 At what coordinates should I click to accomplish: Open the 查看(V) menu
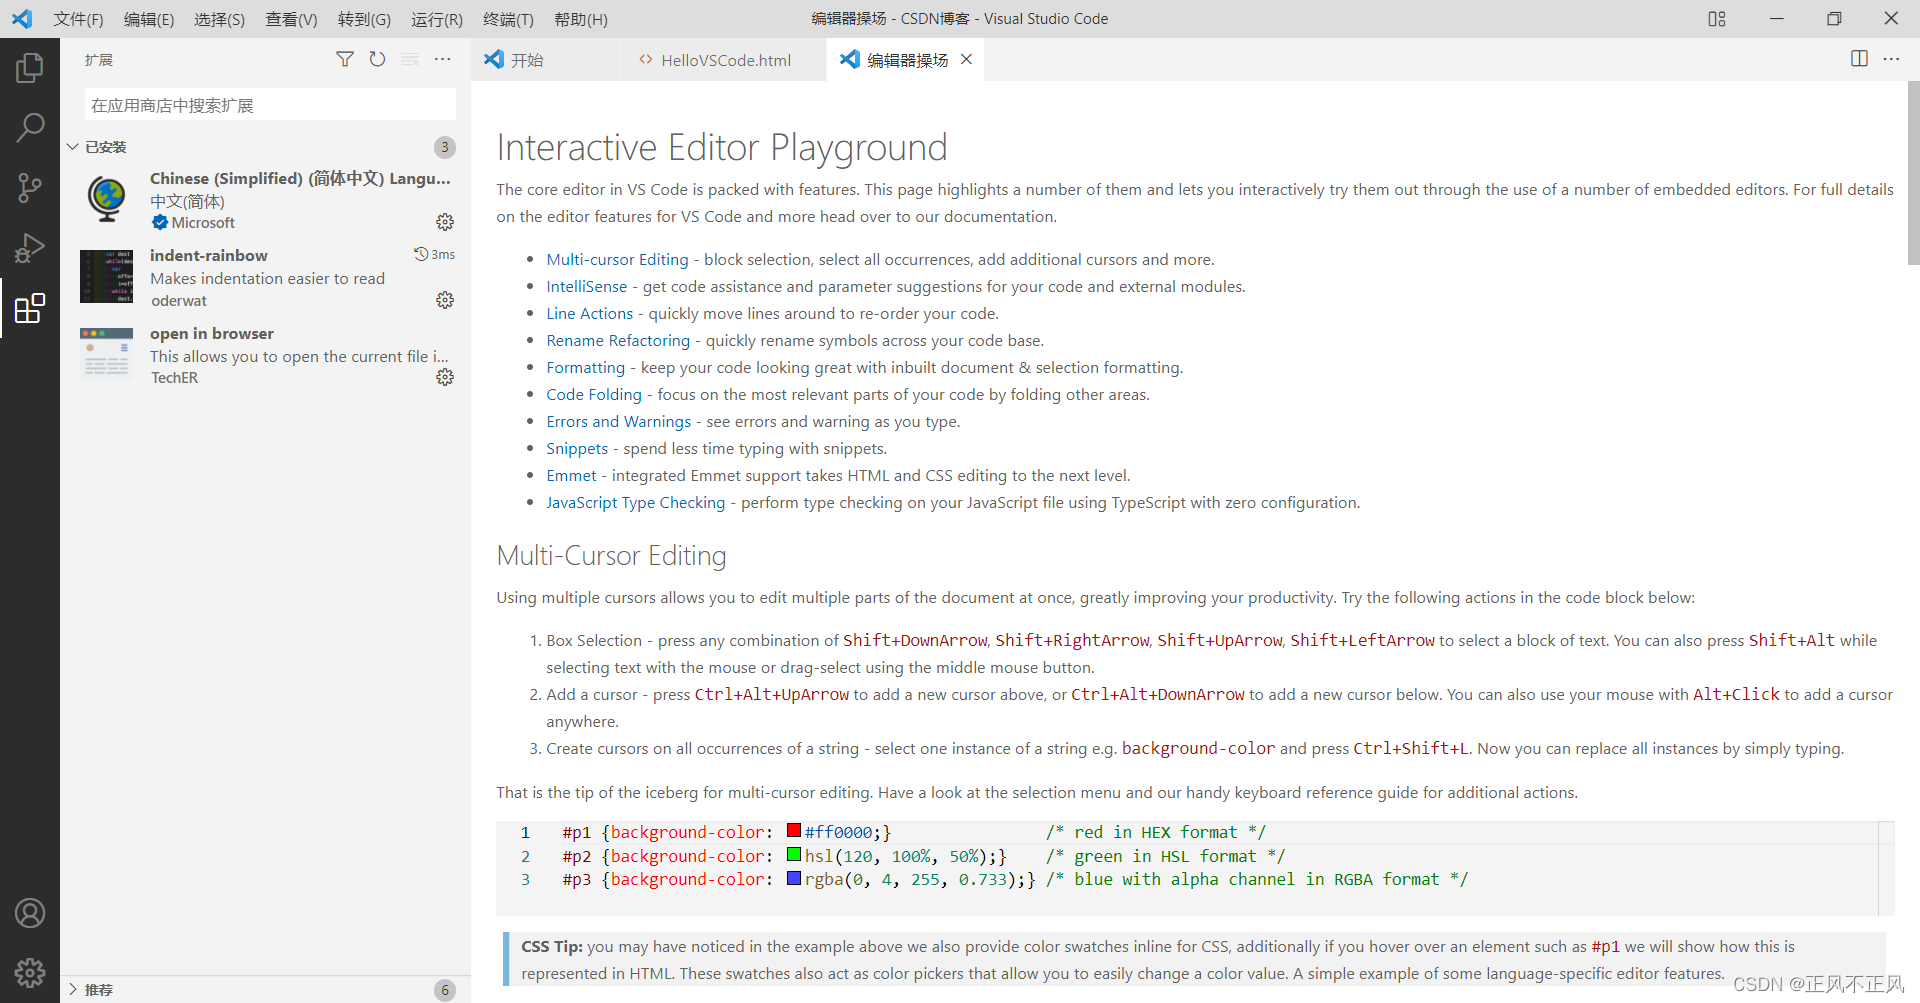click(x=291, y=19)
